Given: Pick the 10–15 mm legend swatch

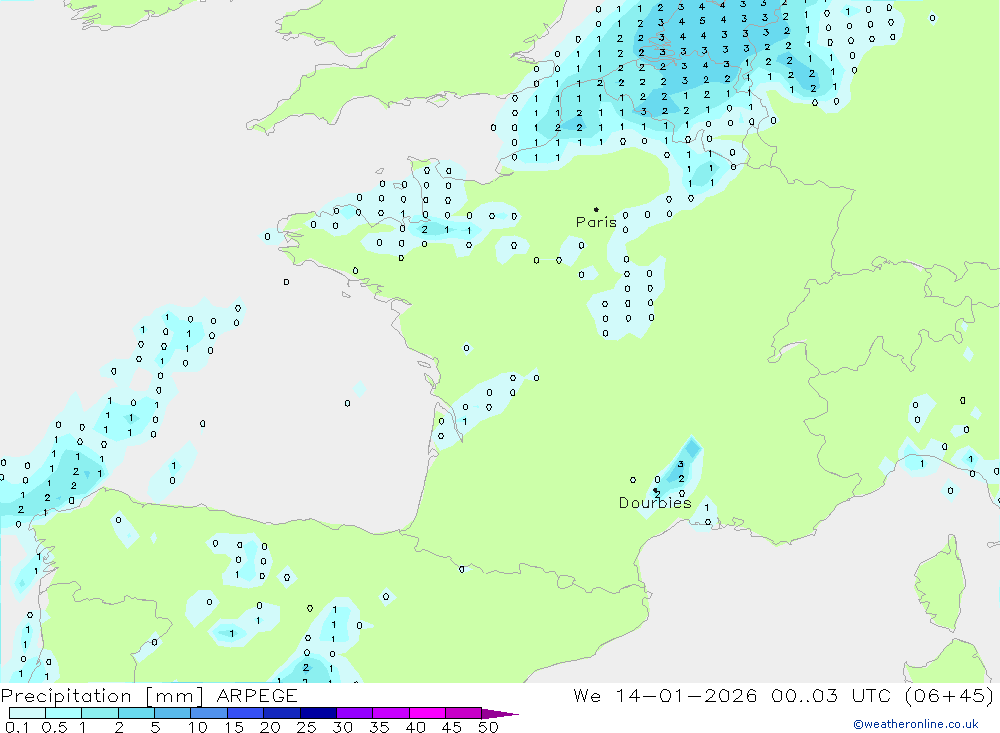Looking at the screenshot, I should [209, 713].
